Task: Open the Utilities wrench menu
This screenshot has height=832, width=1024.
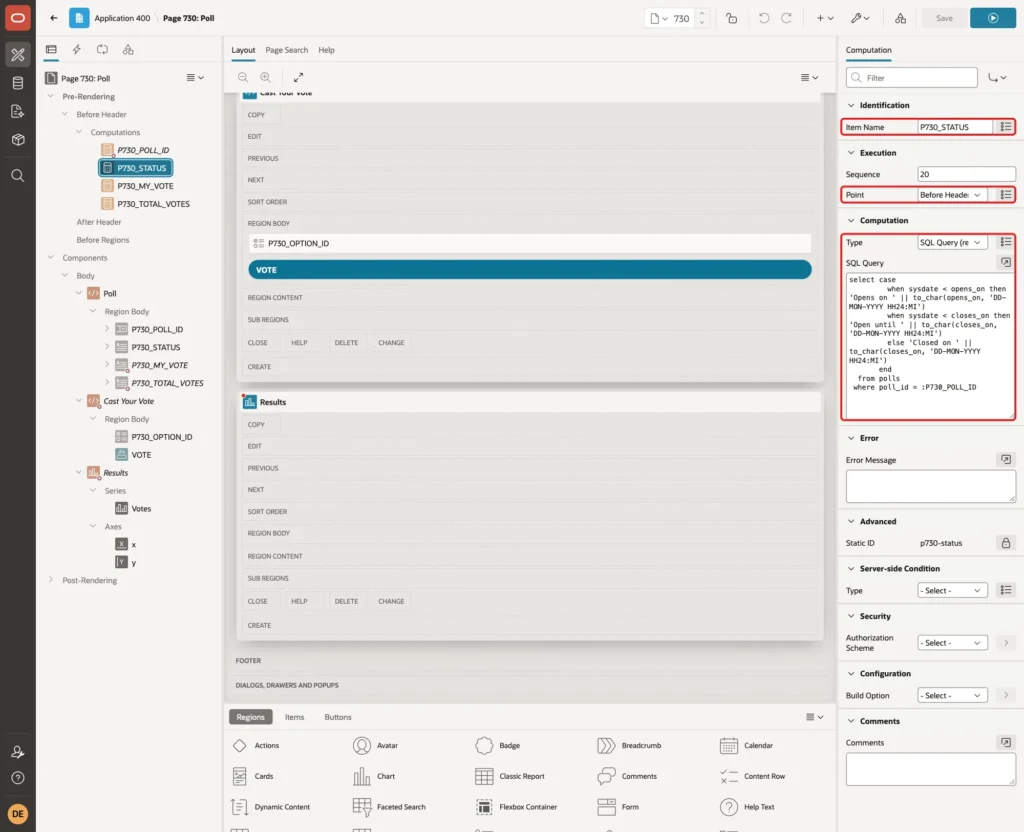Action: point(860,18)
